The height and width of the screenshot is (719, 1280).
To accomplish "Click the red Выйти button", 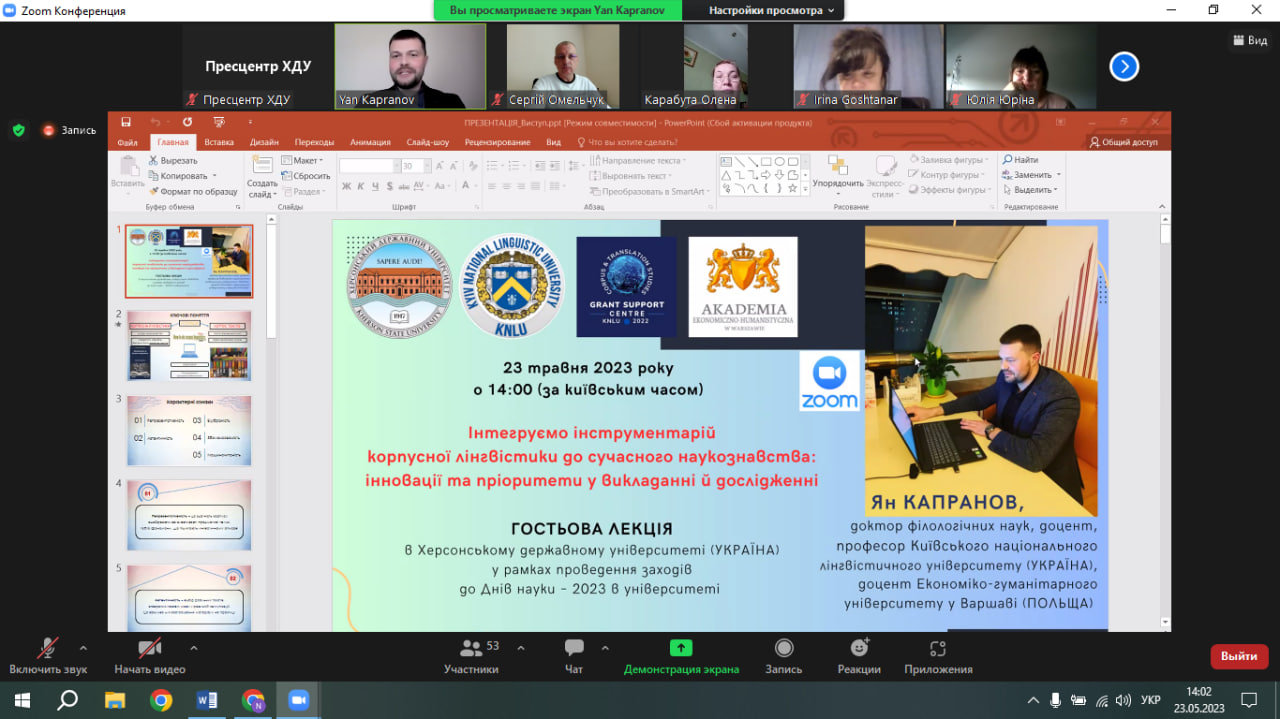I will 1239,656.
